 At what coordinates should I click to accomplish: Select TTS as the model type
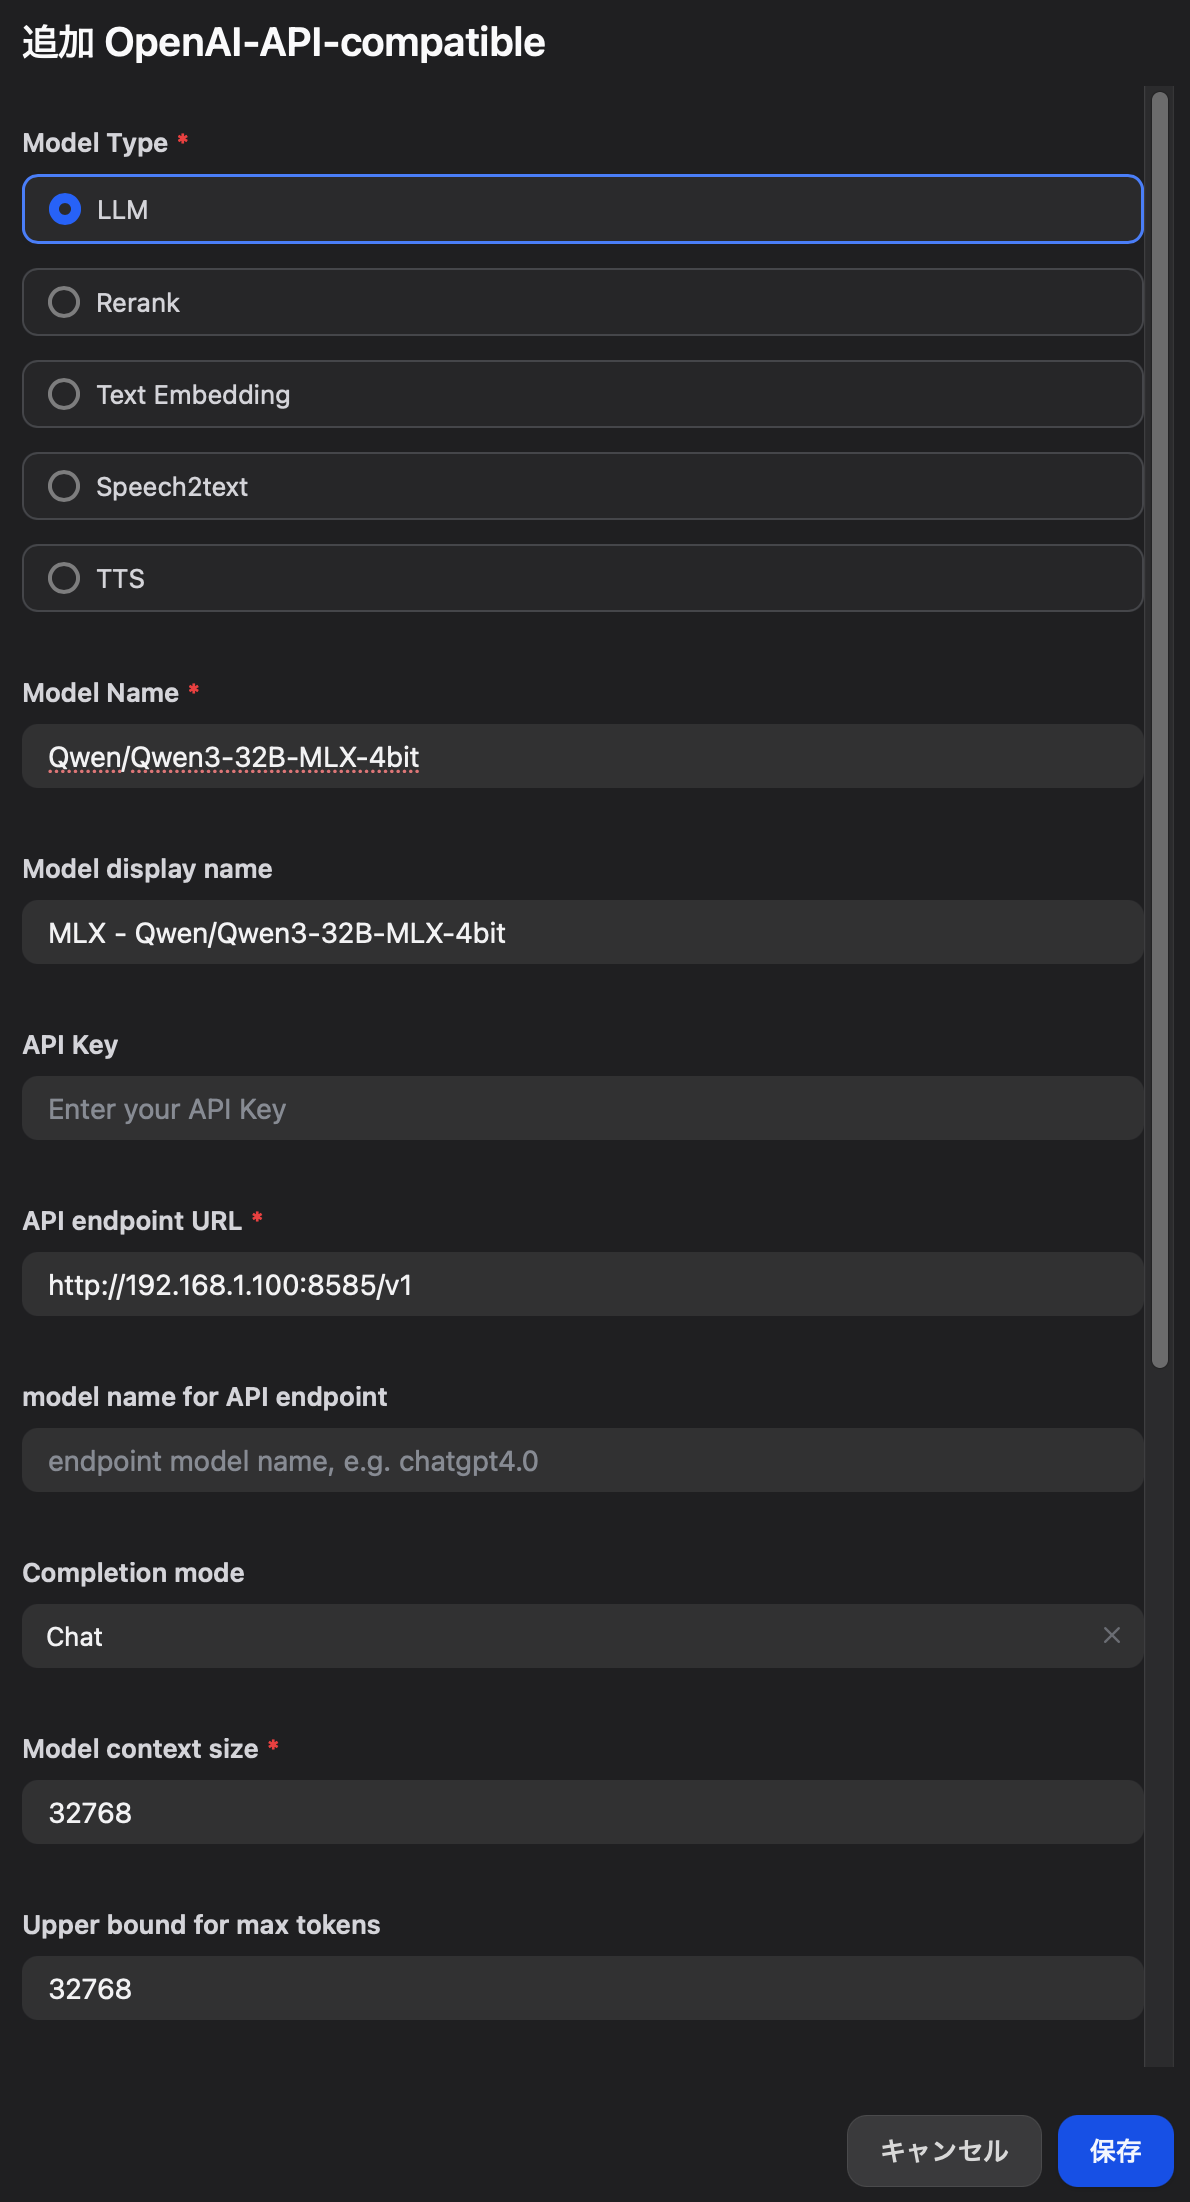point(65,578)
